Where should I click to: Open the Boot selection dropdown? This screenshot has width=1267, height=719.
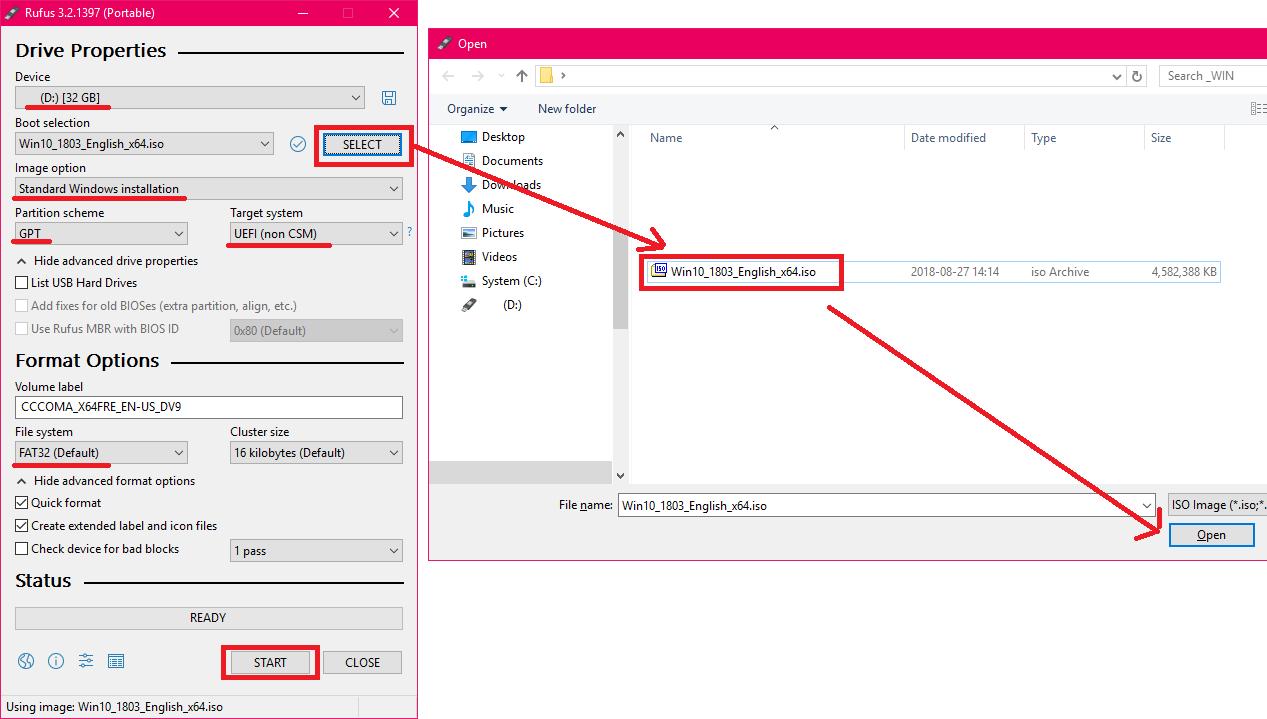tap(144, 144)
